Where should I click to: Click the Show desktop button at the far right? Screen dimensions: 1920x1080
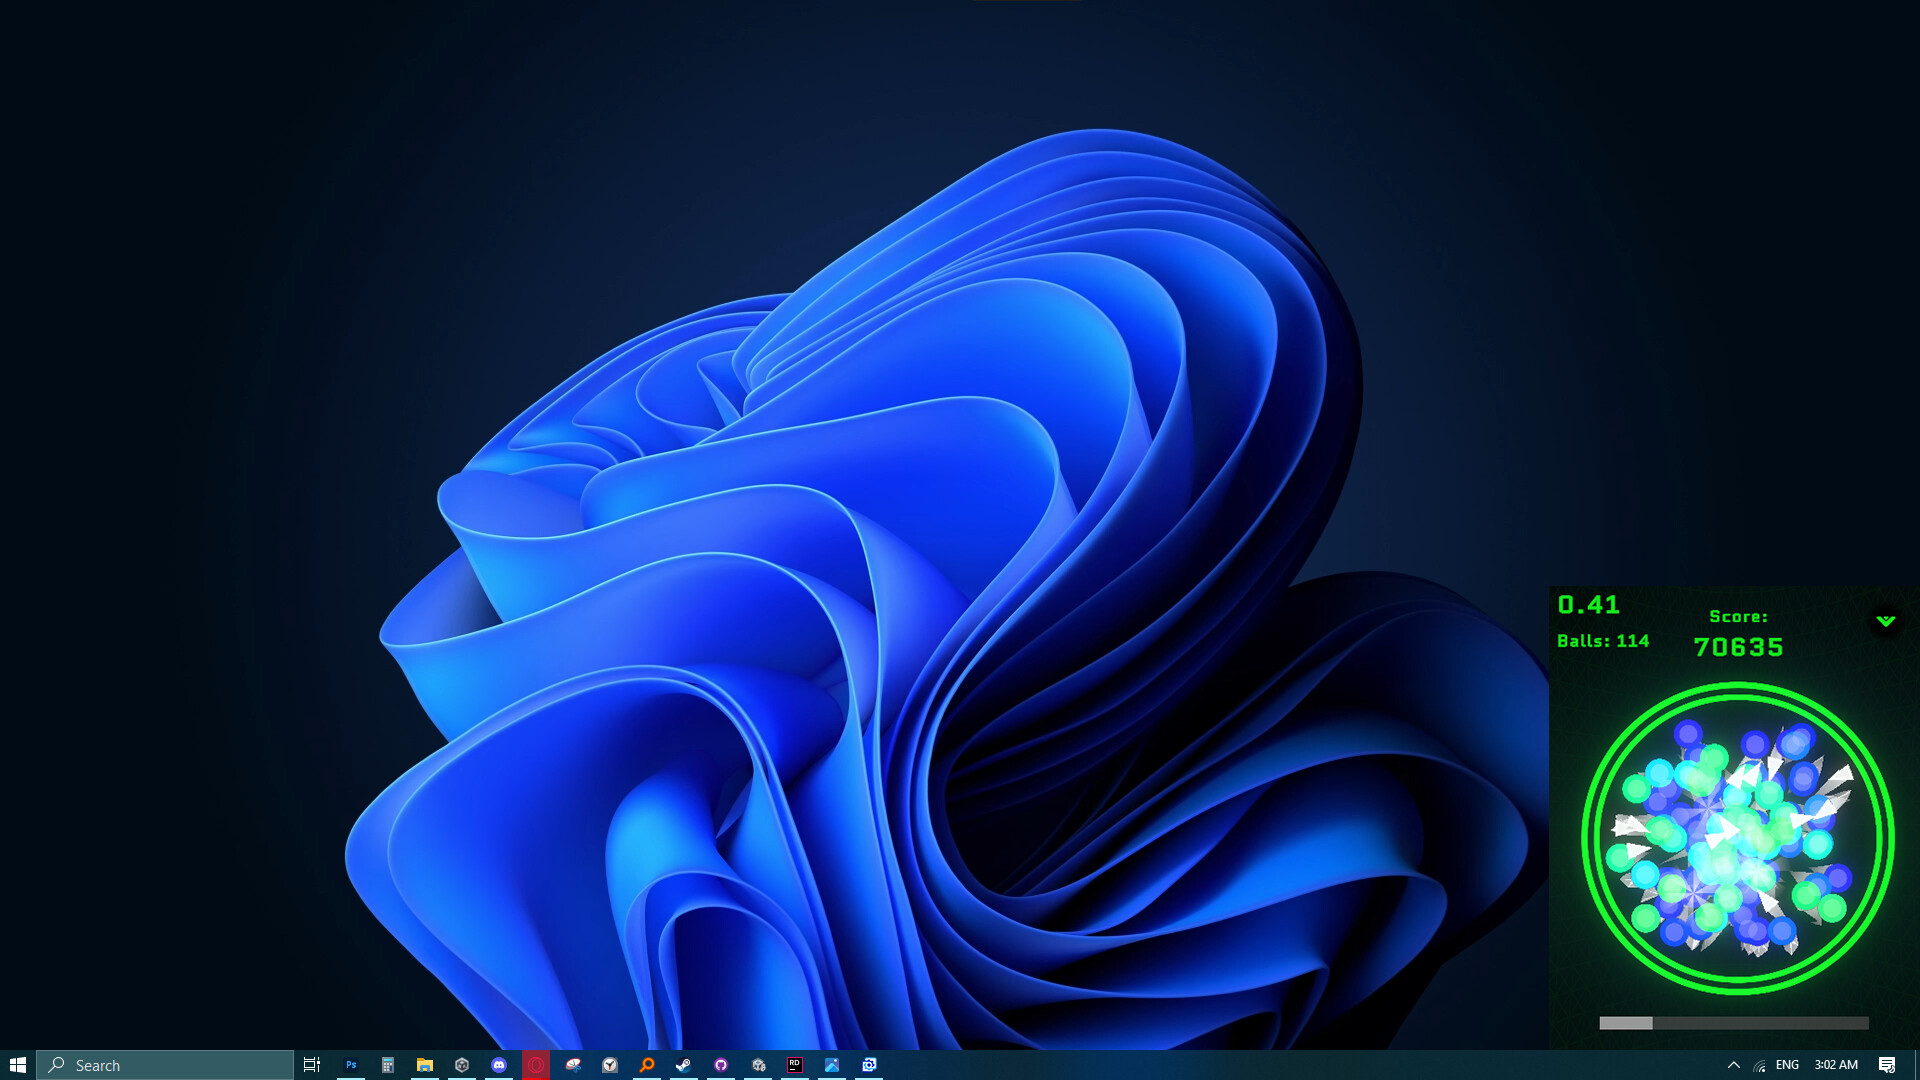pyautogui.click(x=1917, y=1065)
